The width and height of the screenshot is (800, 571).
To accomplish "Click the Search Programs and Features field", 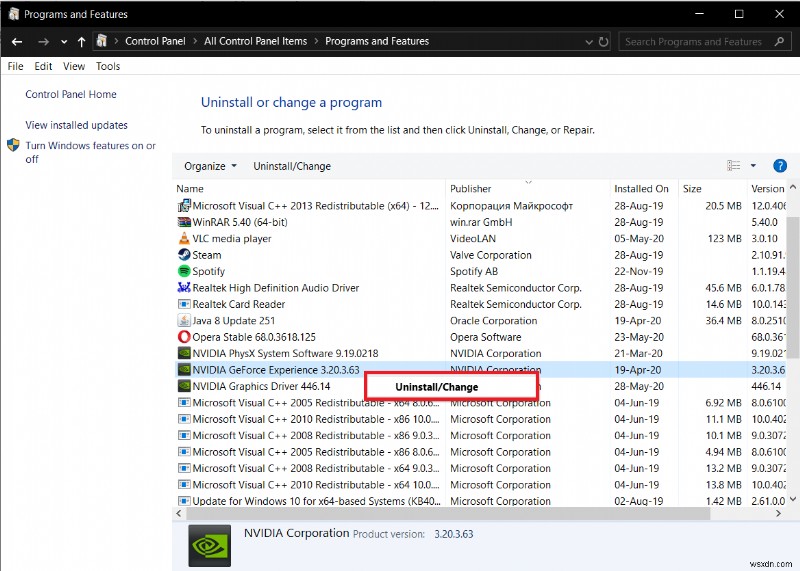I will click(703, 42).
